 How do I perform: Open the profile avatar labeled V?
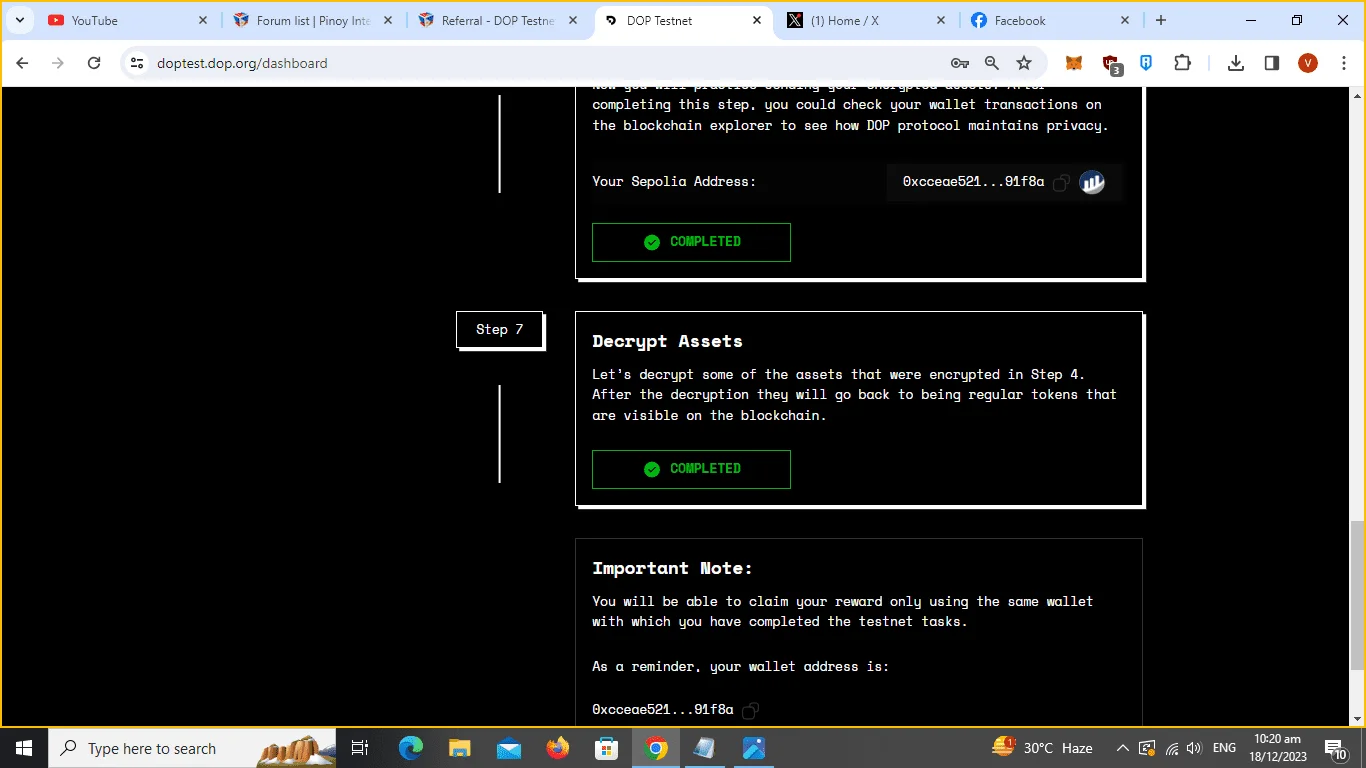[x=1308, y=63]
